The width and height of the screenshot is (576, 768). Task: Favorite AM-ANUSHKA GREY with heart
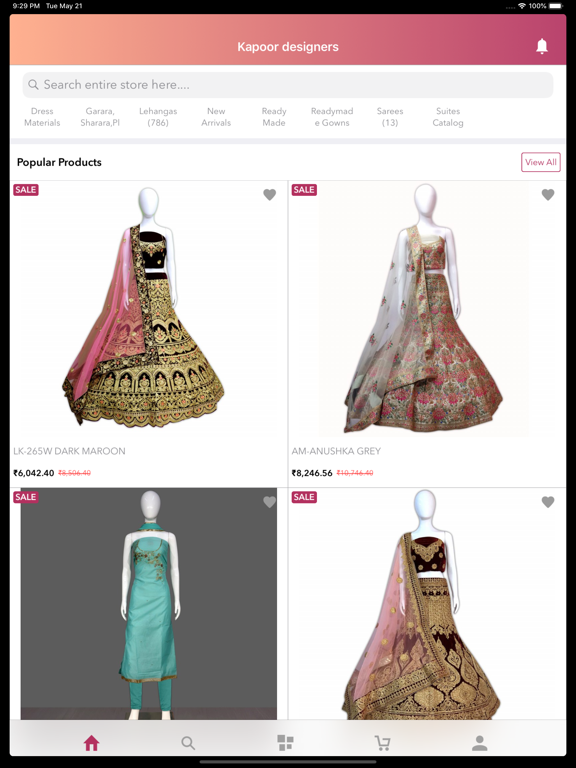[548, 194]
